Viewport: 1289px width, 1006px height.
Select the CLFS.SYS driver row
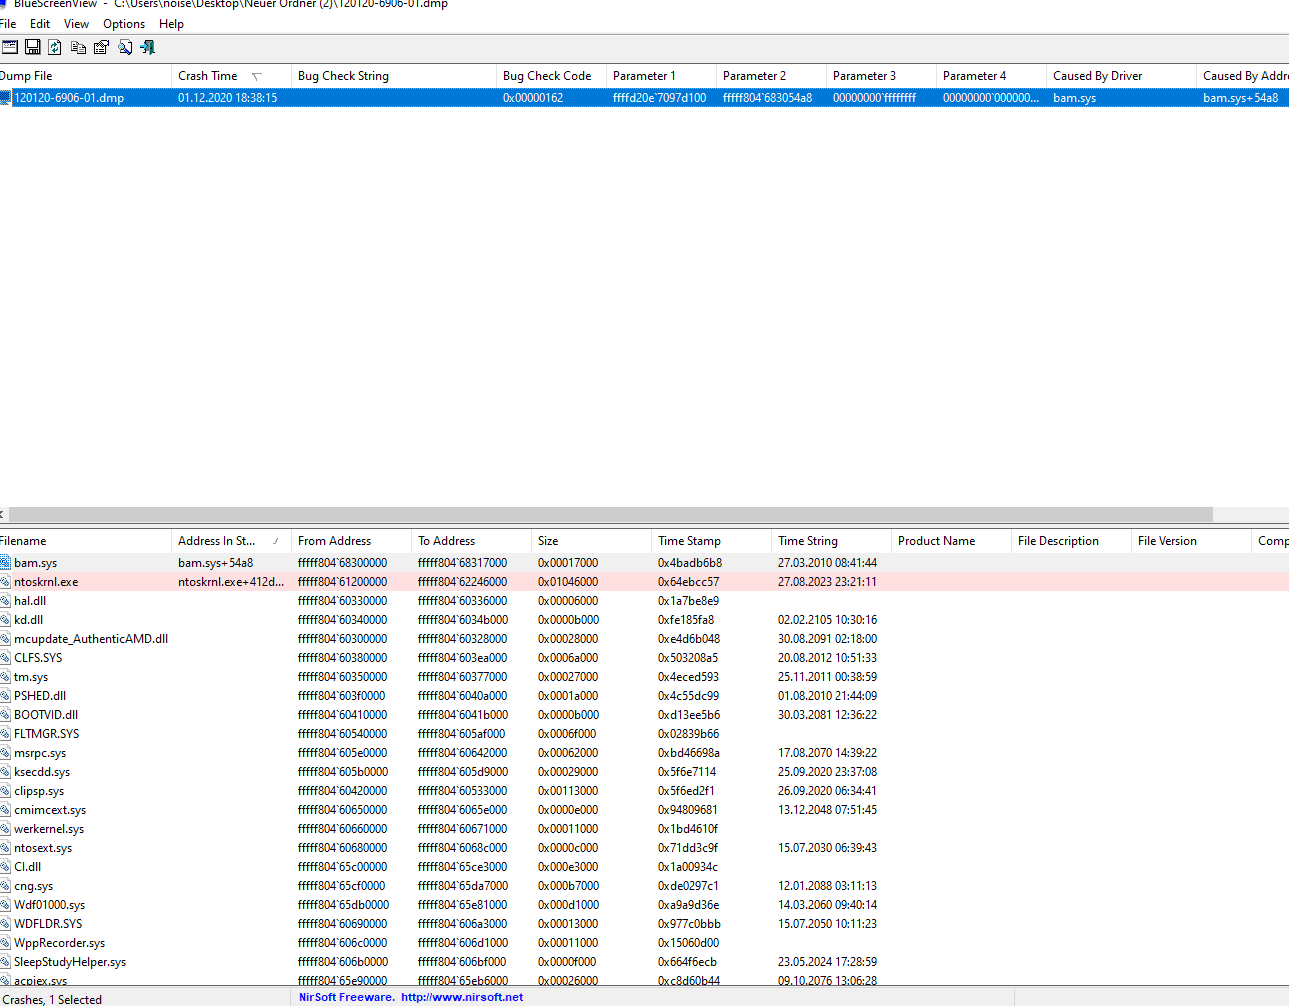[x=644, y=658]
